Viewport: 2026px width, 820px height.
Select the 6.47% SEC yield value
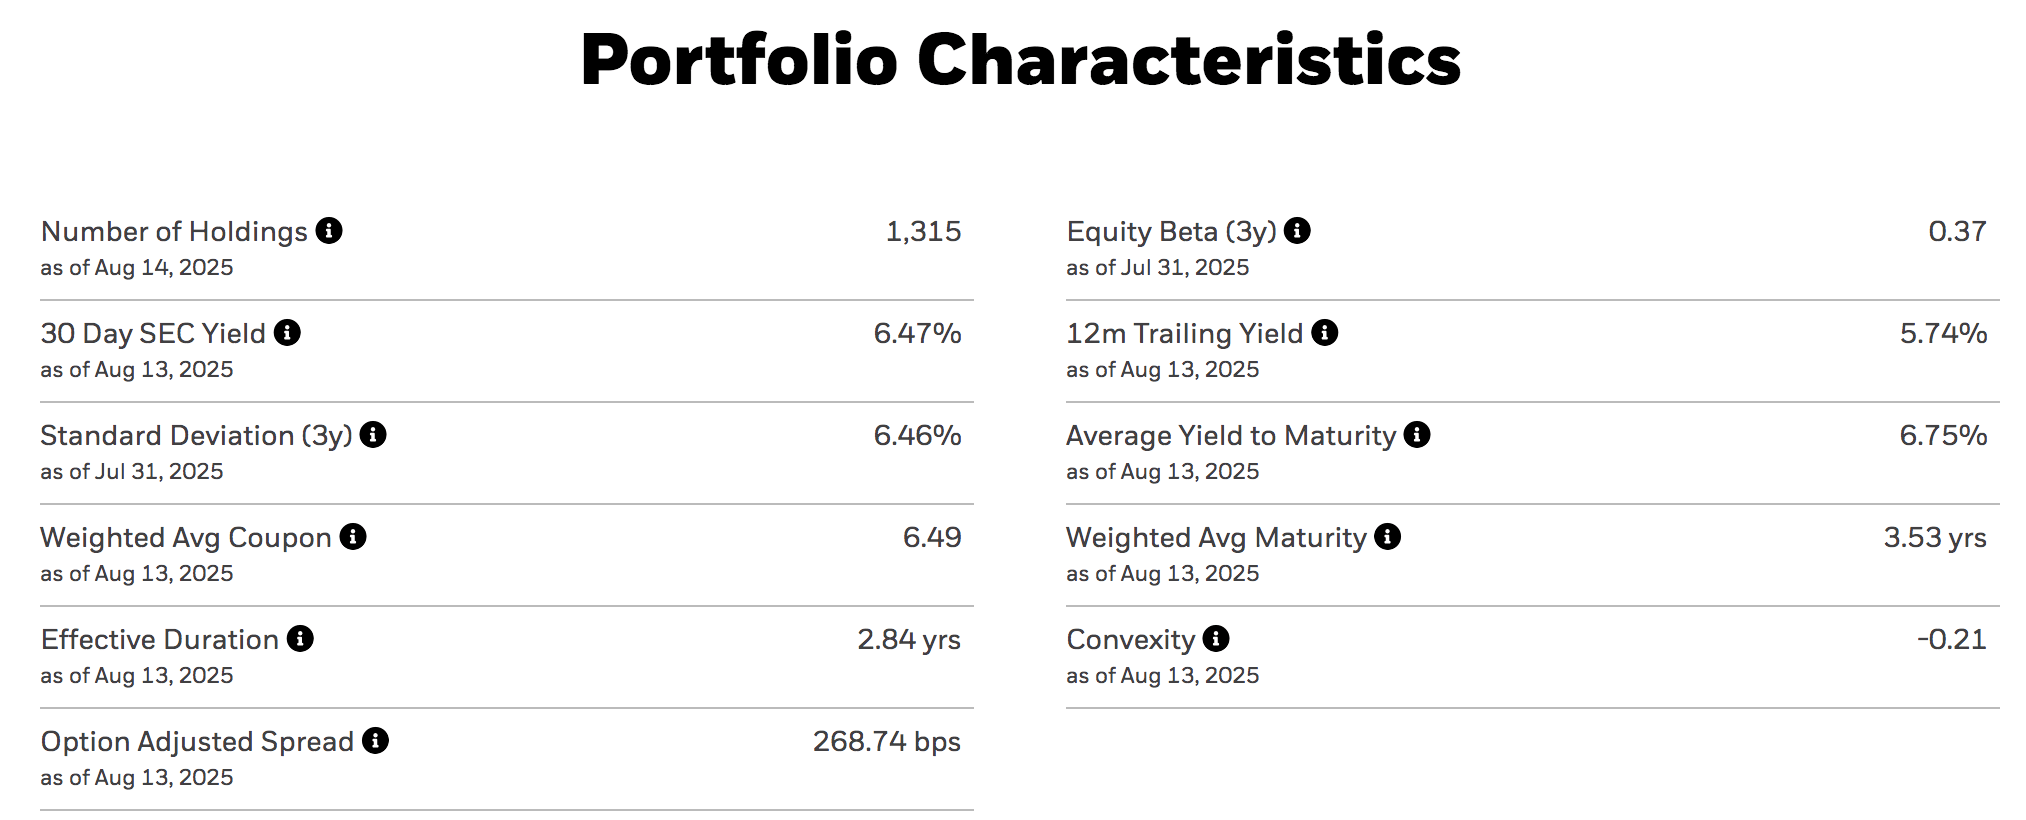tap(917, 334)
